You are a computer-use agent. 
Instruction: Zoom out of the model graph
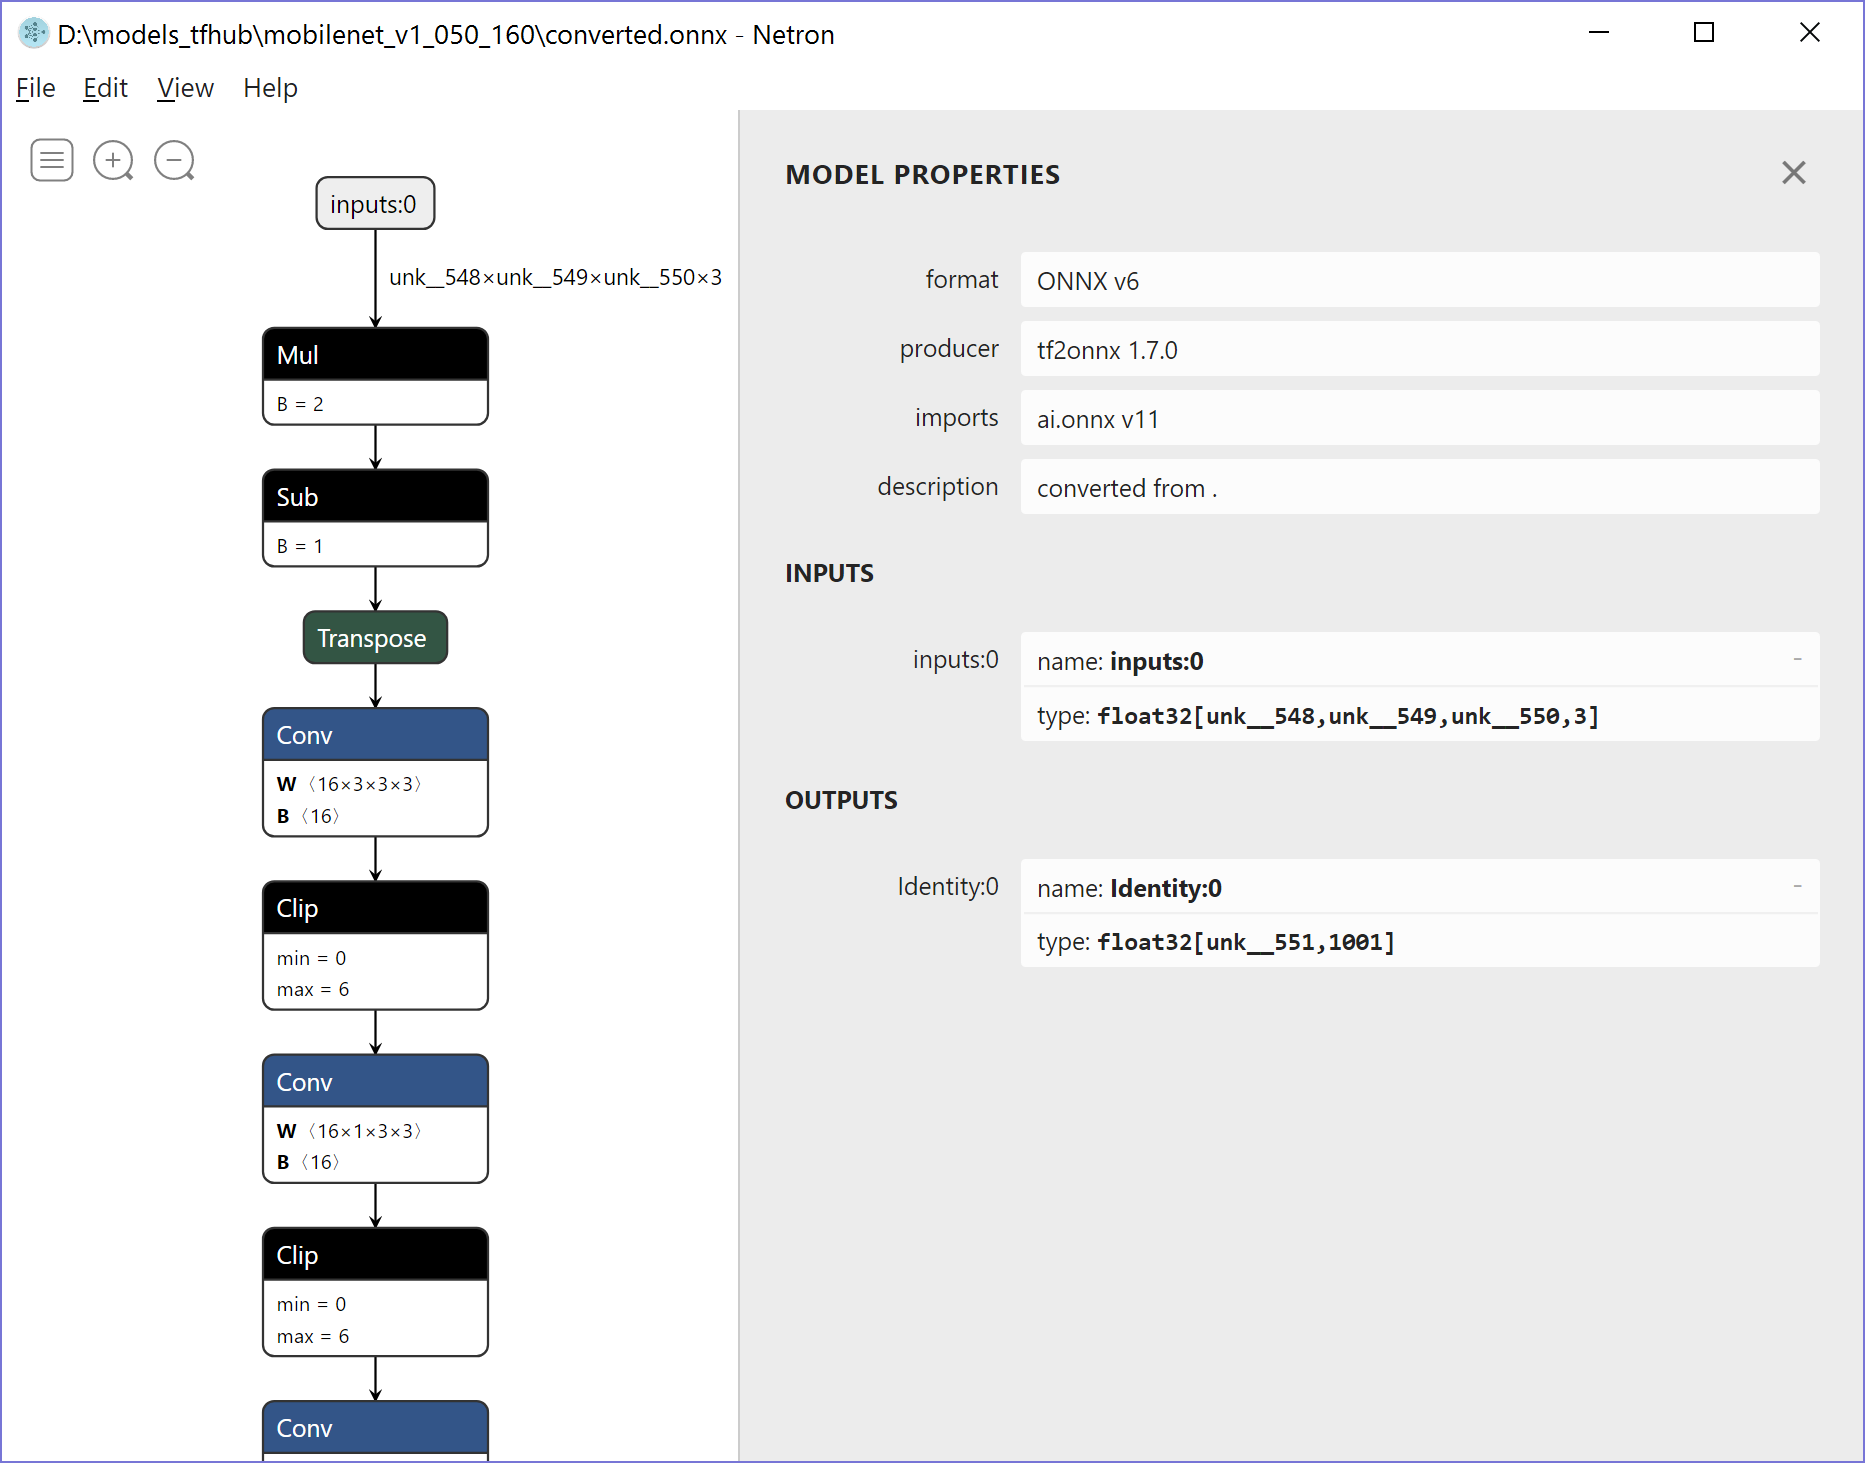point(175,160)
